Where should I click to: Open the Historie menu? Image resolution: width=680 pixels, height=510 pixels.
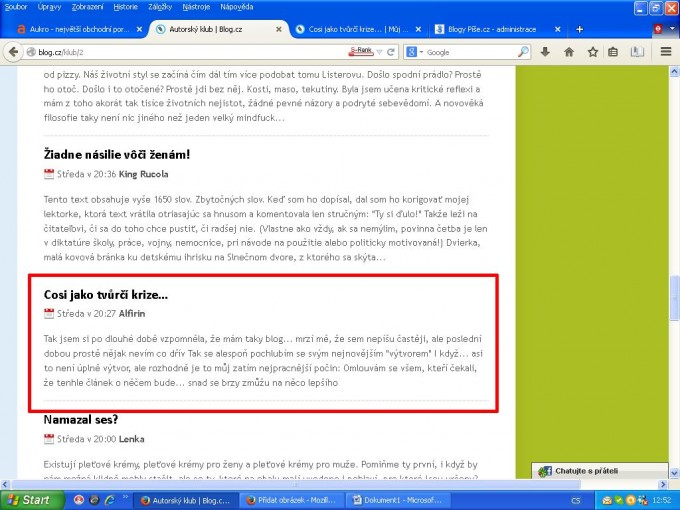125,7
